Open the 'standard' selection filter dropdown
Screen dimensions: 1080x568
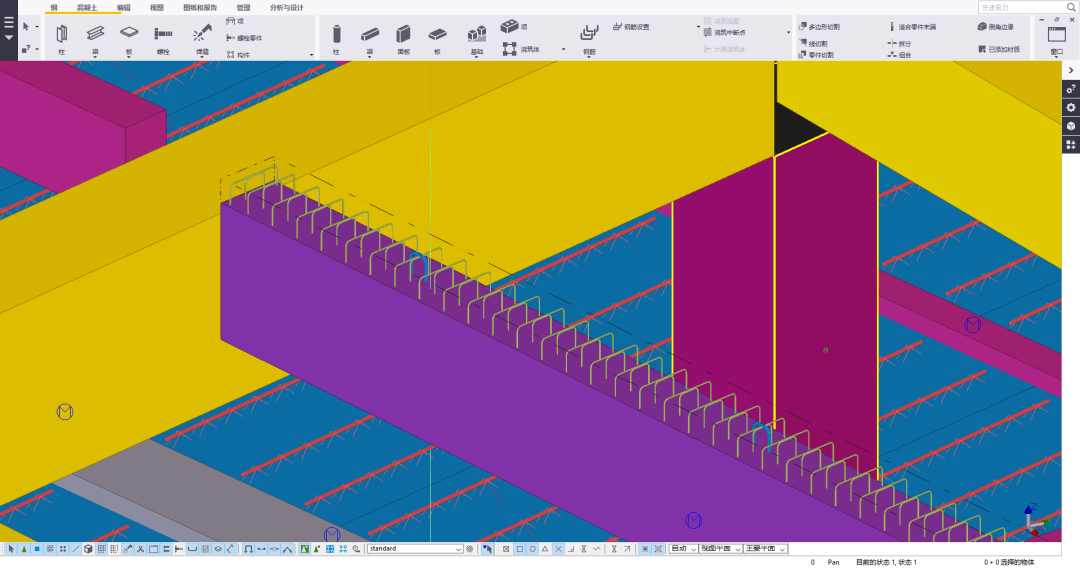(x=415, y=549)
